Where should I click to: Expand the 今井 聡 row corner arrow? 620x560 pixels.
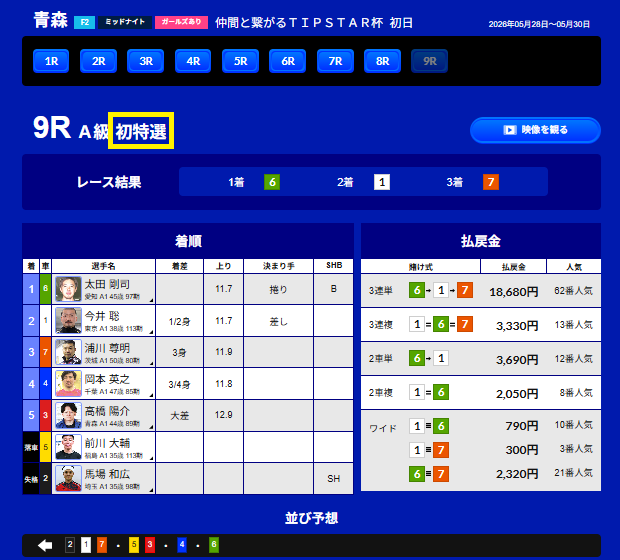click(x=151, y=333)
